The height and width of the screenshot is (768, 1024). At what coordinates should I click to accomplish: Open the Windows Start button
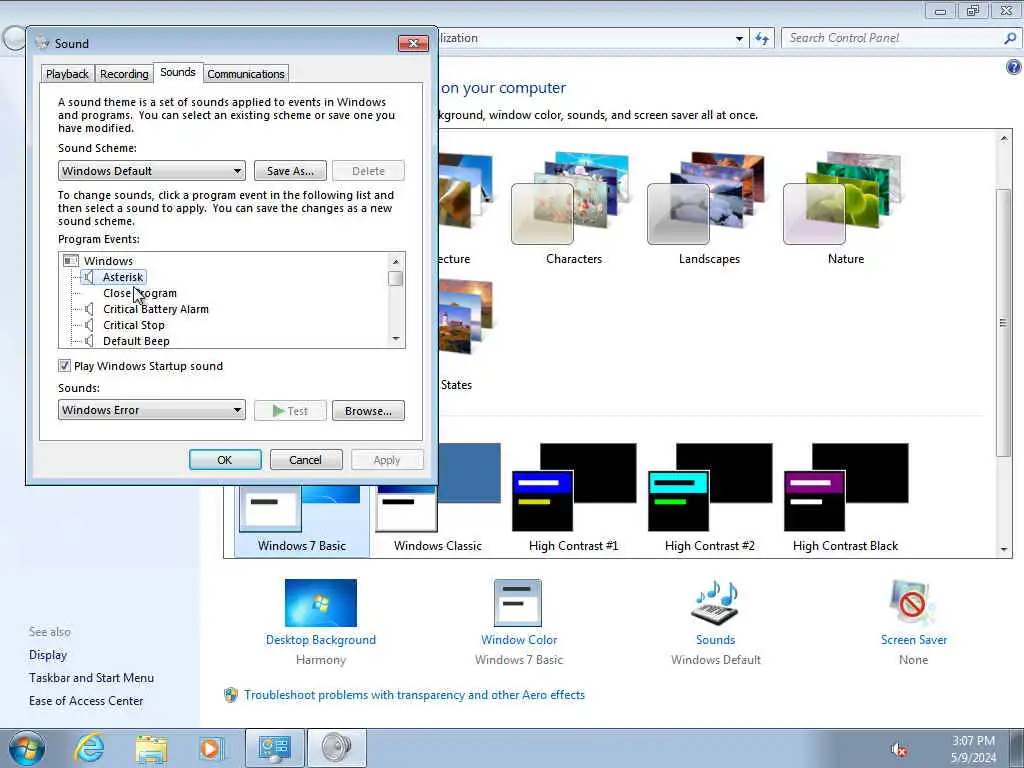point(27,748)
